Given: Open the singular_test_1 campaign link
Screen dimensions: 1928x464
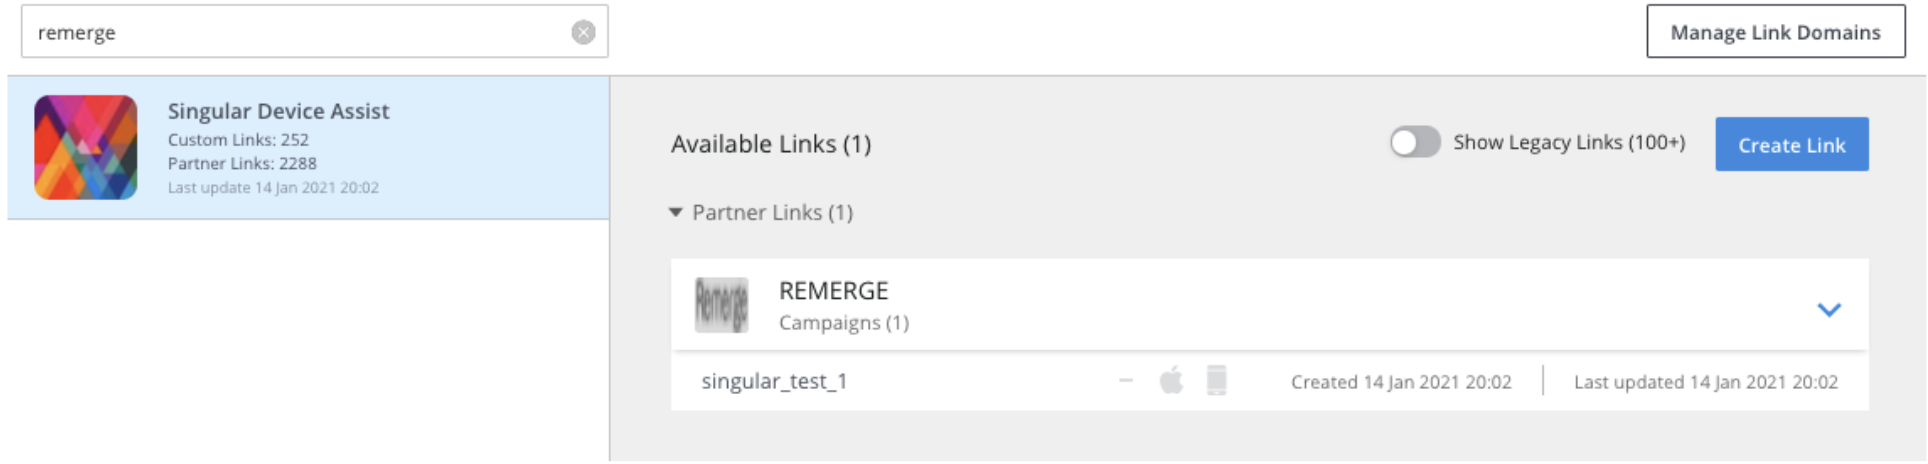Looking at the screenshot, I should click(x=774, y=381).
